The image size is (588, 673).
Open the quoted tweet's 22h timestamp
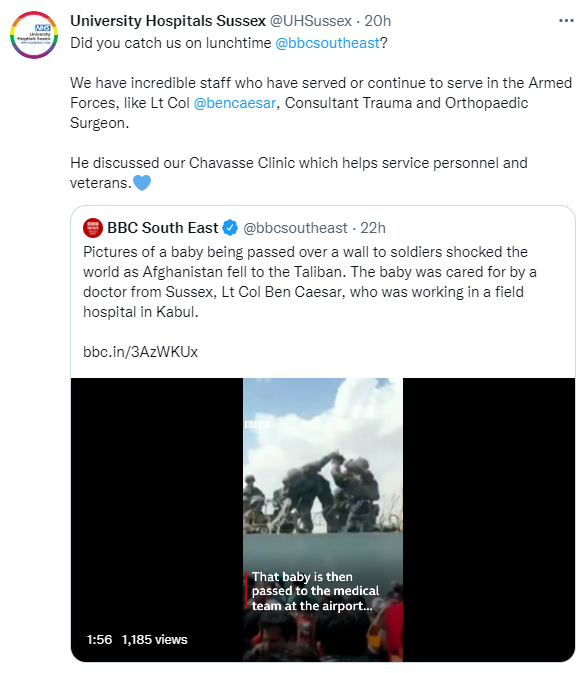click(x=373, y=228)
